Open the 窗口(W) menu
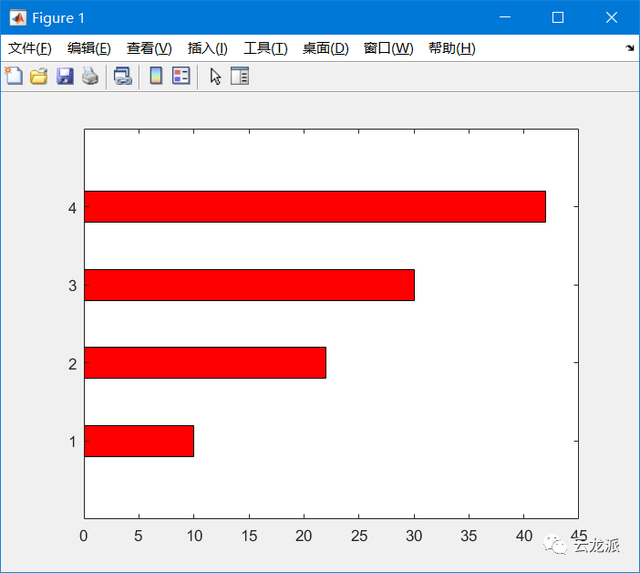This screenshot has width=640, height=573. tap(388, 48)
